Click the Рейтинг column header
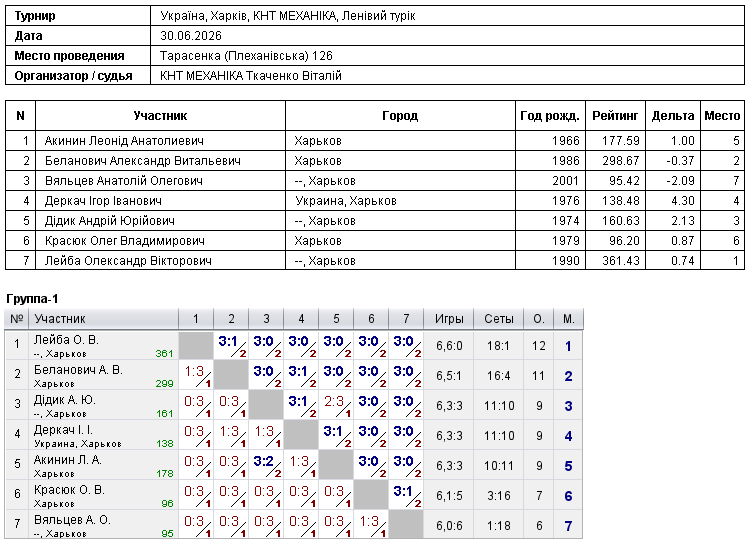 615,116
